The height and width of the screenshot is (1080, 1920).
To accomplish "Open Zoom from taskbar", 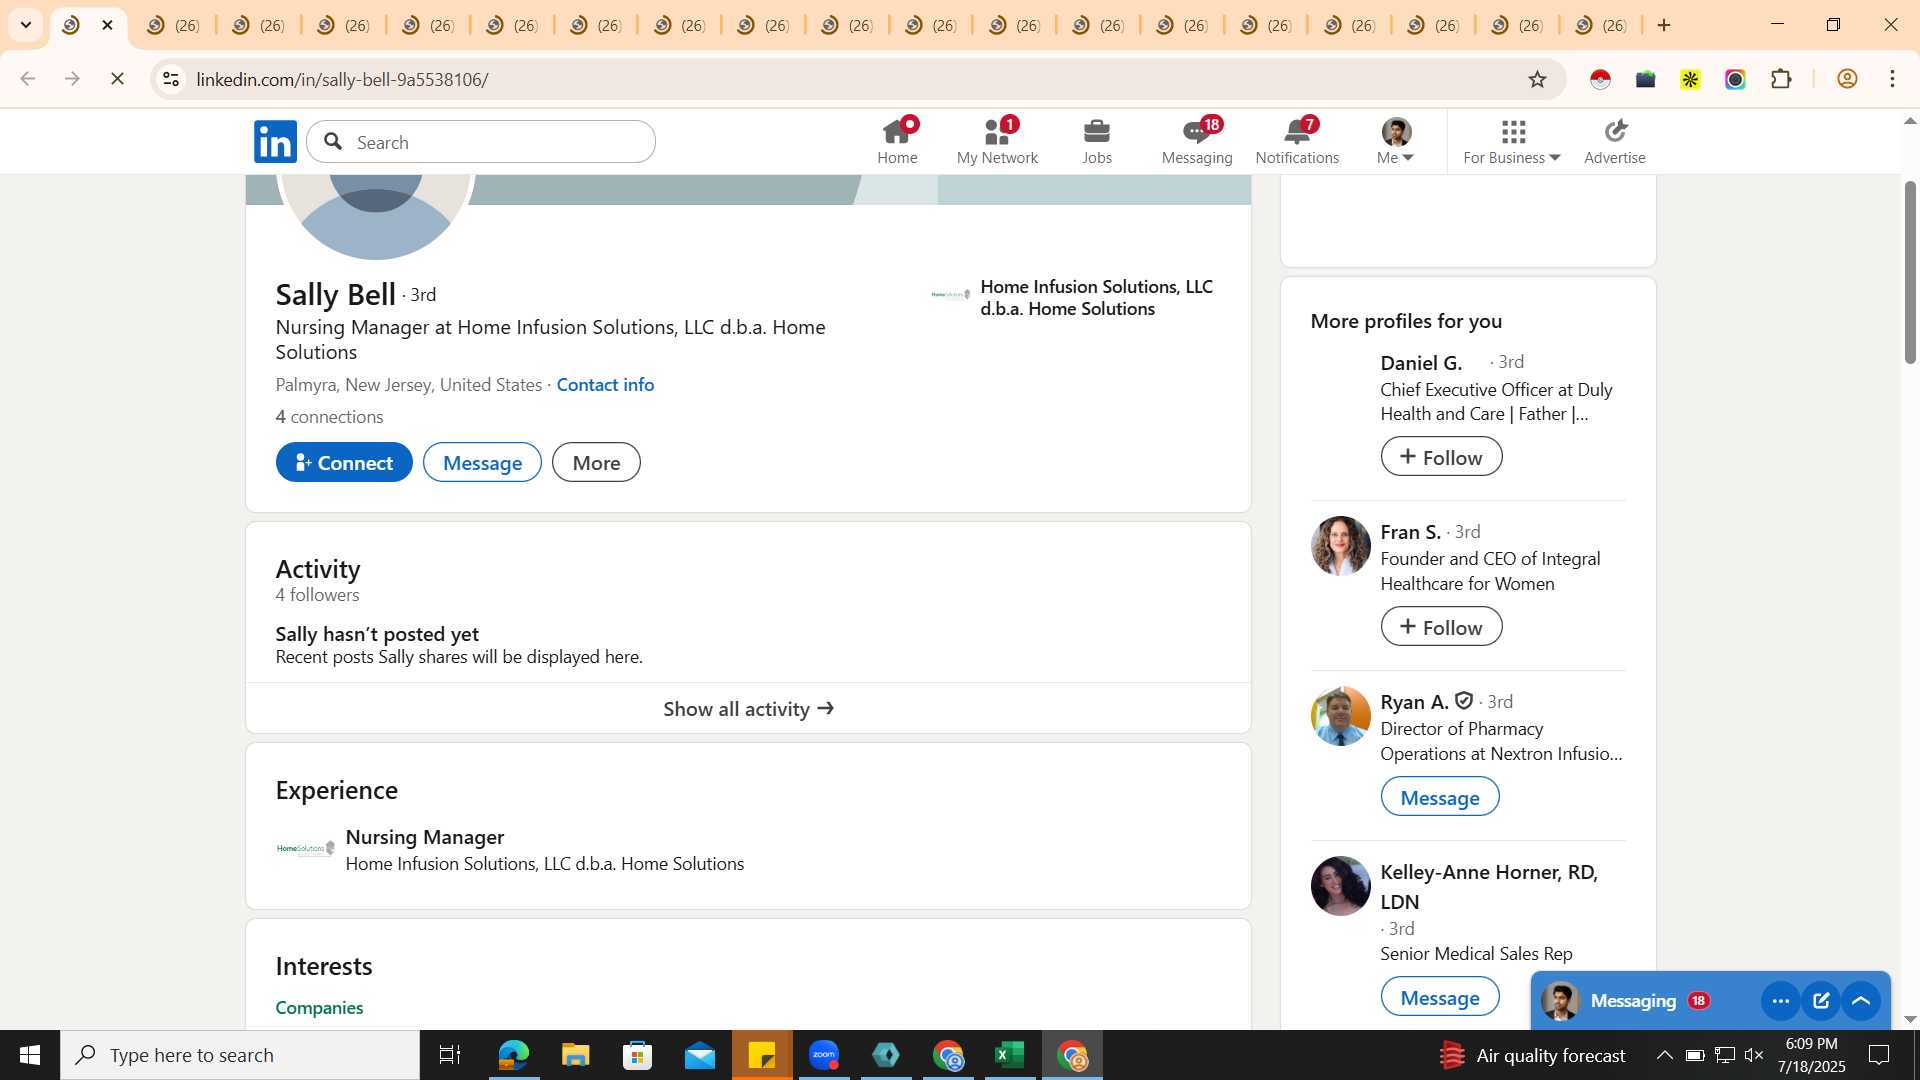I will point(824,1055).
